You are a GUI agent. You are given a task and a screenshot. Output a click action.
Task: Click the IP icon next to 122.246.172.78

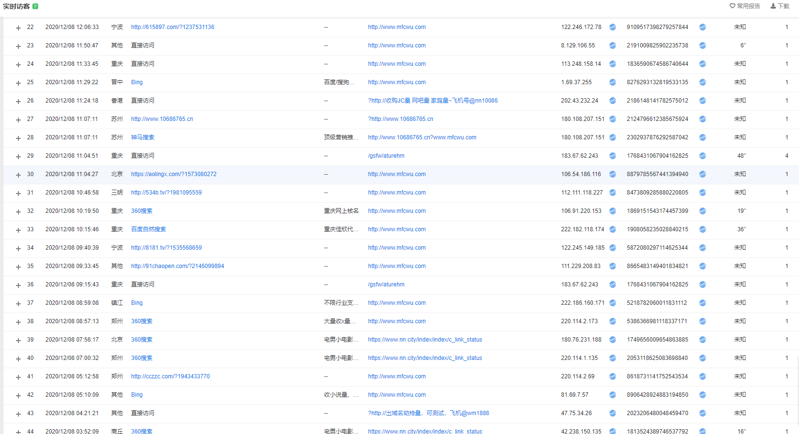click(613, 27)
